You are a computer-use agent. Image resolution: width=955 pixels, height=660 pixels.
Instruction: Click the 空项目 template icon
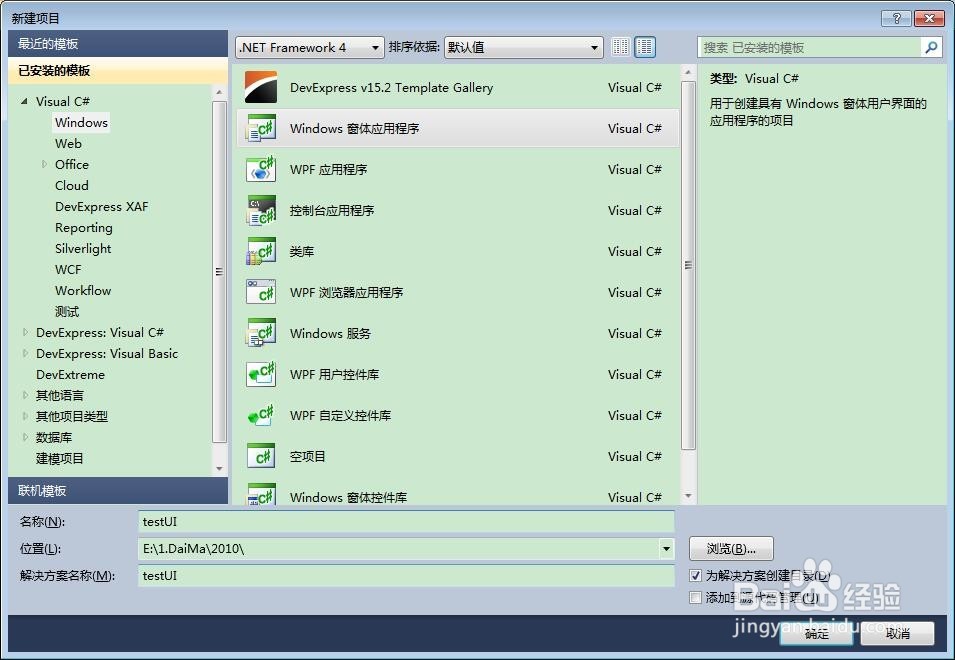coord(261,456)
